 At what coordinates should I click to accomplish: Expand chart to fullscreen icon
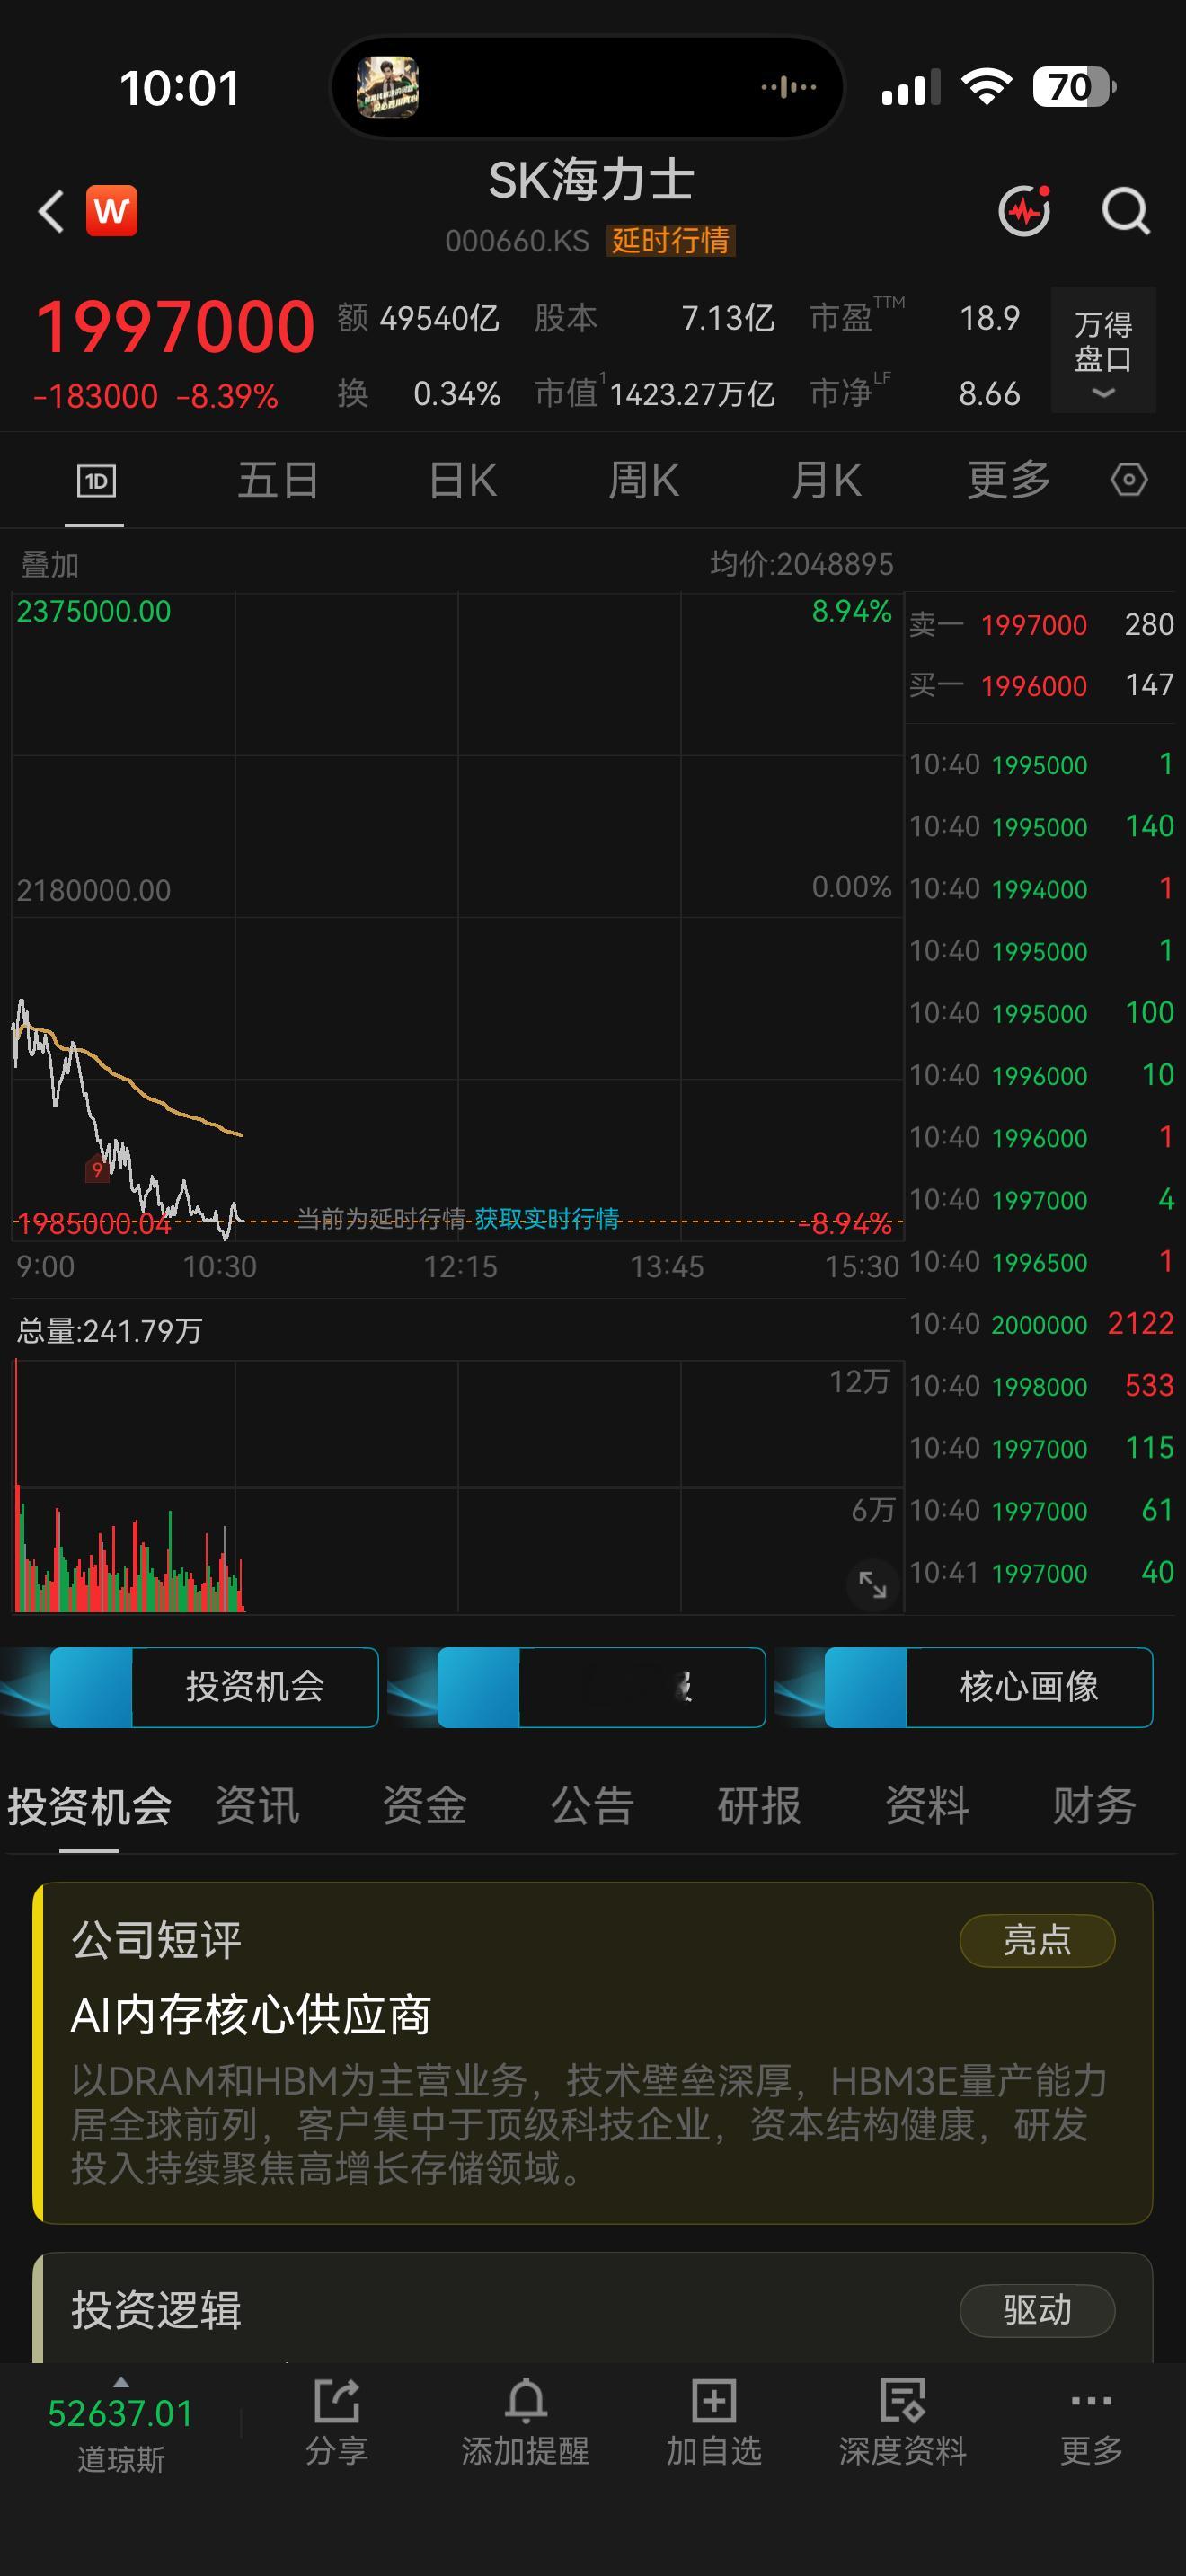pyautogui.click(x=872, y=1584)
